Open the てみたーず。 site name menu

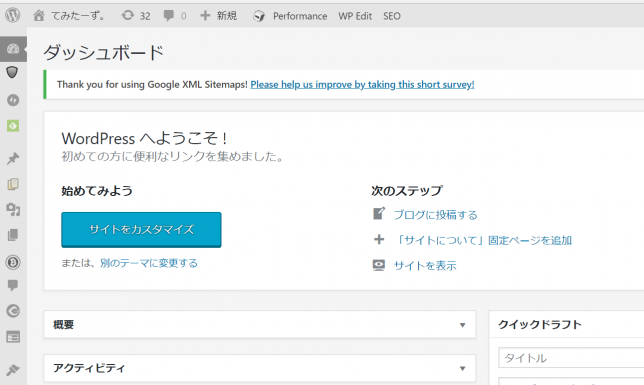[x=78, y=16]
